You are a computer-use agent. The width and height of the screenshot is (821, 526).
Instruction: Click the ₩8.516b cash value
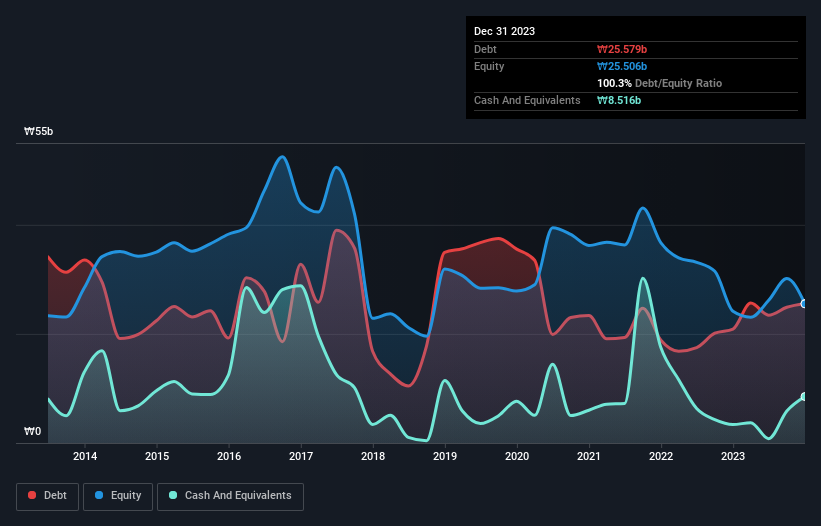619,100
